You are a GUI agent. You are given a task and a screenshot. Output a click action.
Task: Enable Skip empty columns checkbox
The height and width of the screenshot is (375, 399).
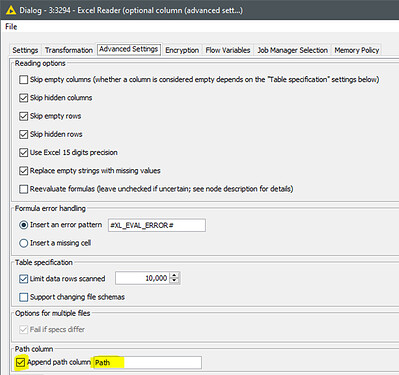point(23,80)
